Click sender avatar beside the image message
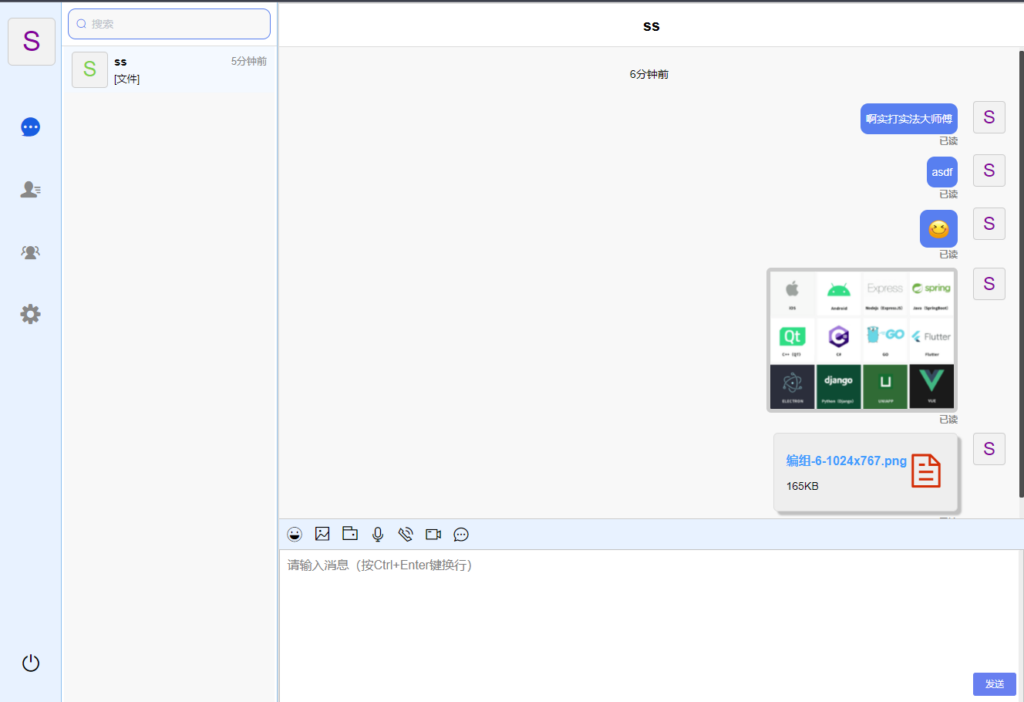Image resolution: width=1024 pixels, height=702 pixels. (x=989, y=283)
